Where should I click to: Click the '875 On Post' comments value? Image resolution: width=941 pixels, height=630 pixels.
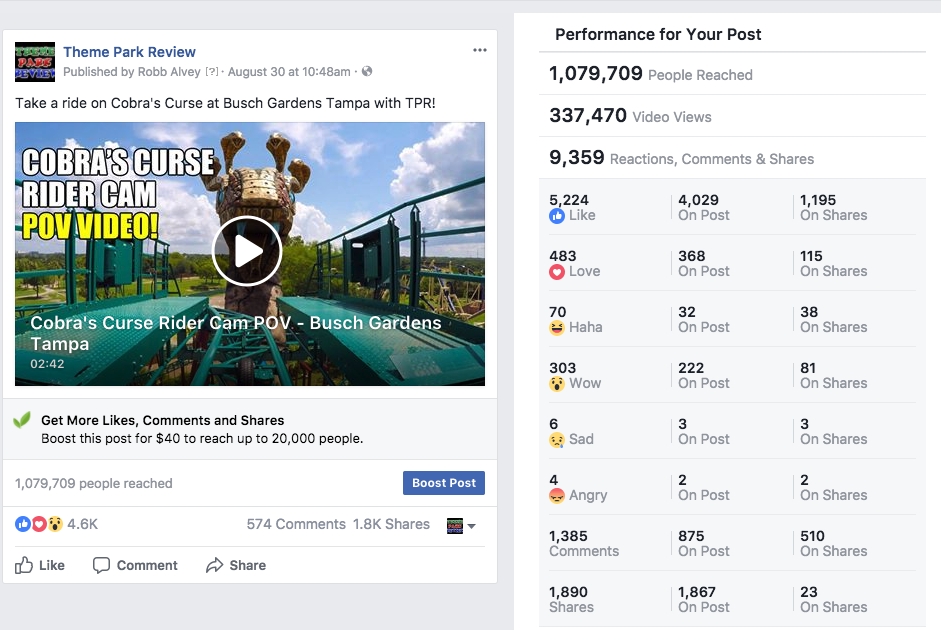[704, 544]
